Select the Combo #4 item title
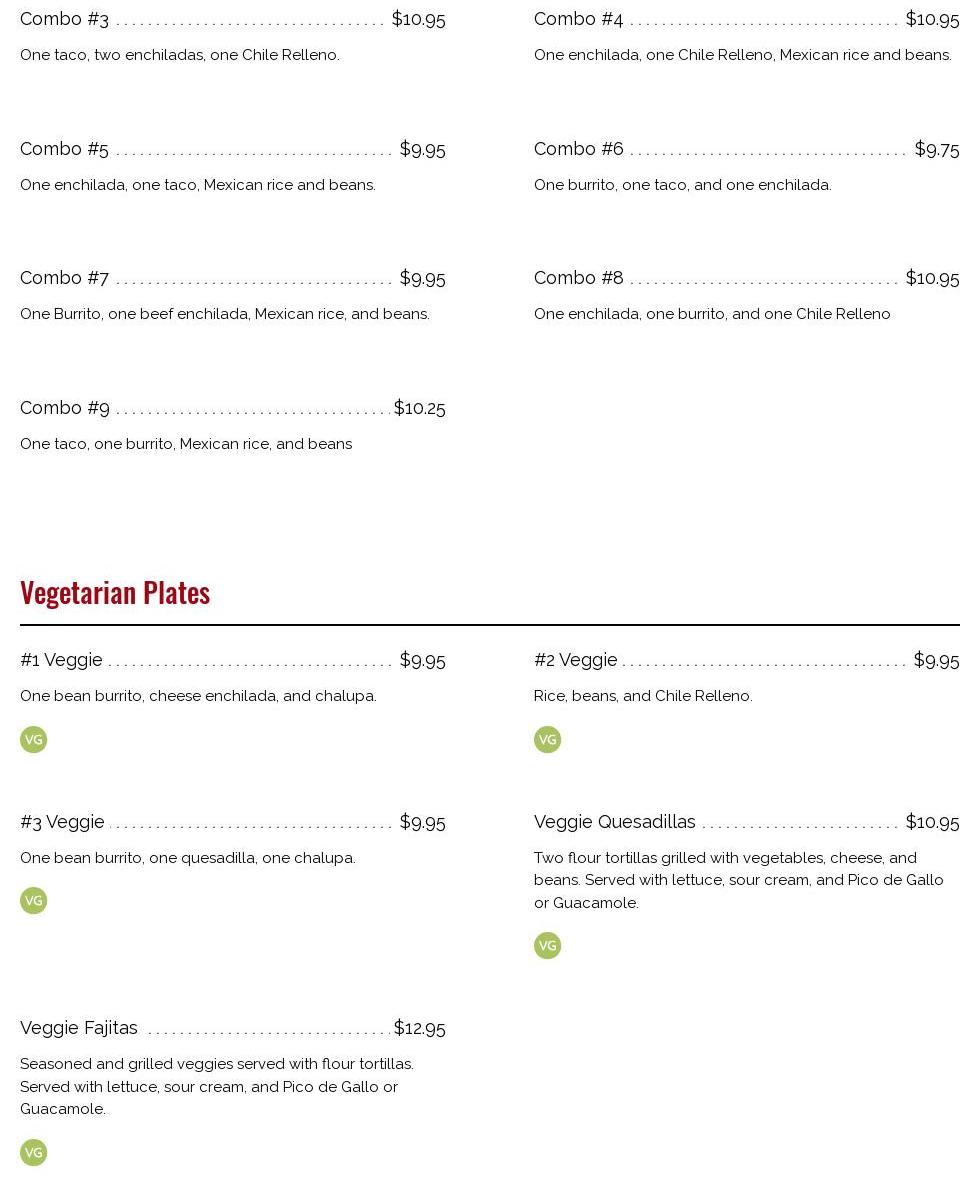 coord(578,19)
